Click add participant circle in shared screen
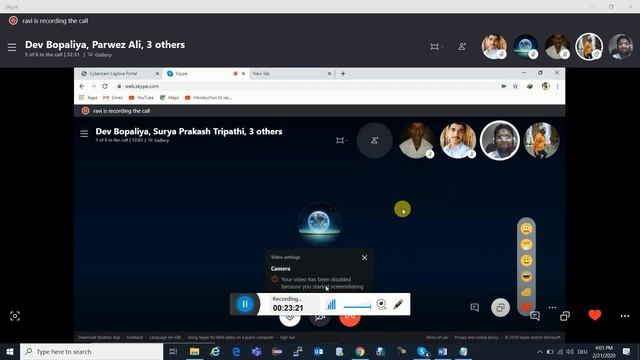The image size is (640, 360). click(x=375, y=140)
